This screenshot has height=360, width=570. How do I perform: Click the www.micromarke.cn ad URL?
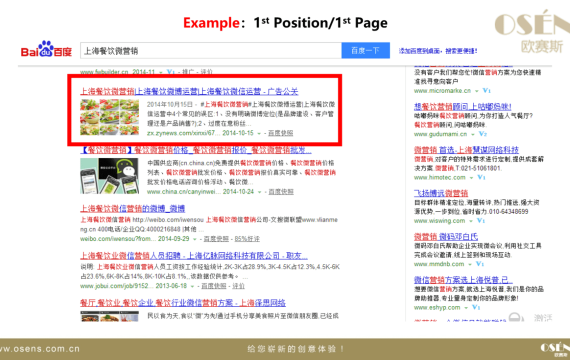tap(442, 91)
